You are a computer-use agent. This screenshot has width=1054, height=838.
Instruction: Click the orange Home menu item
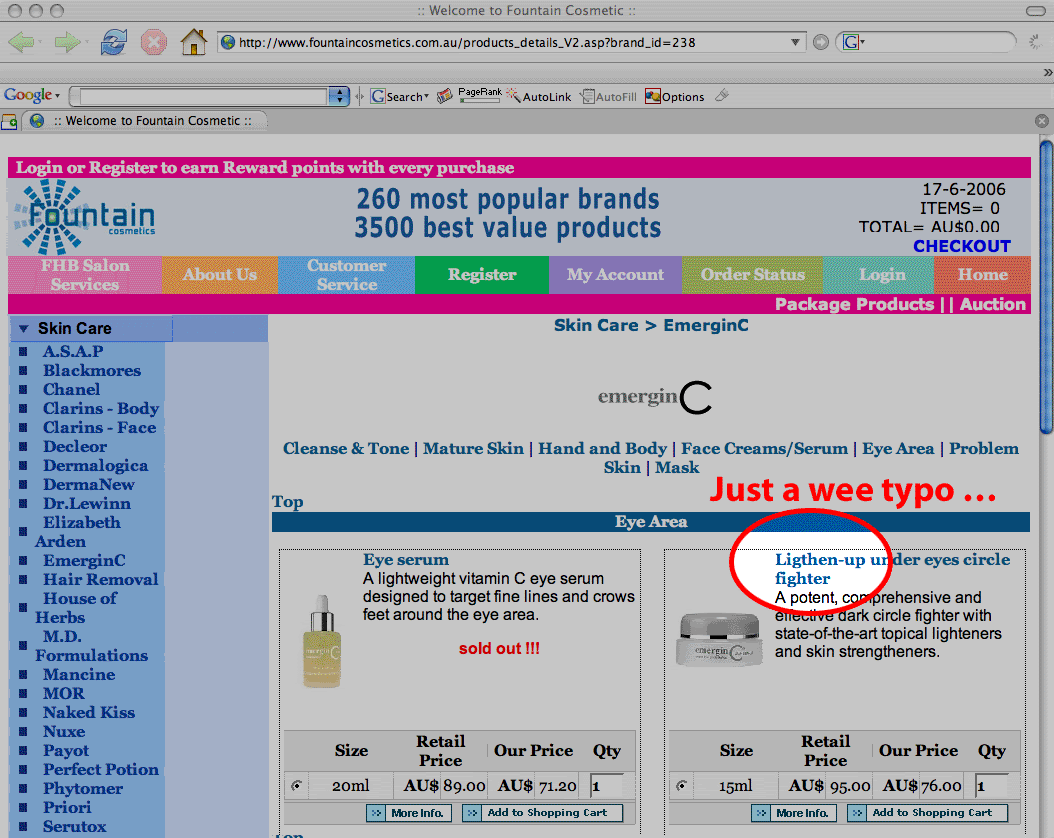pos(982,275)
